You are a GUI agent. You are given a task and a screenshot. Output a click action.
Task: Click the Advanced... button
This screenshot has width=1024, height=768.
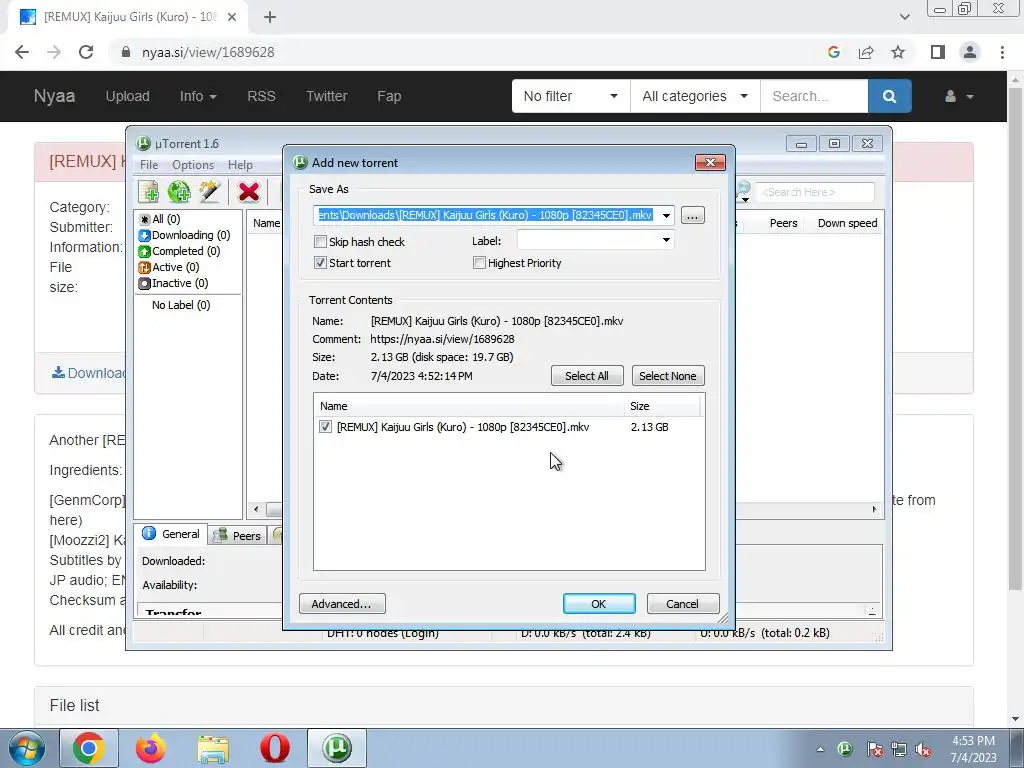(x=342, y=603)
